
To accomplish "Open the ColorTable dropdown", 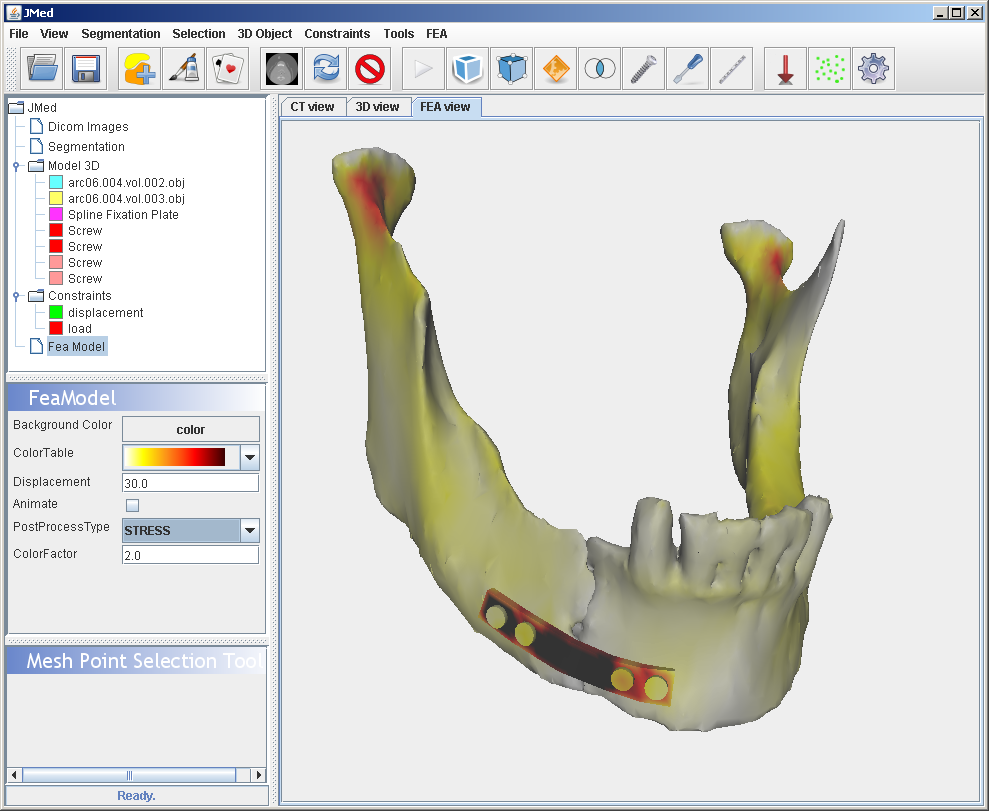I will (250, 458).
